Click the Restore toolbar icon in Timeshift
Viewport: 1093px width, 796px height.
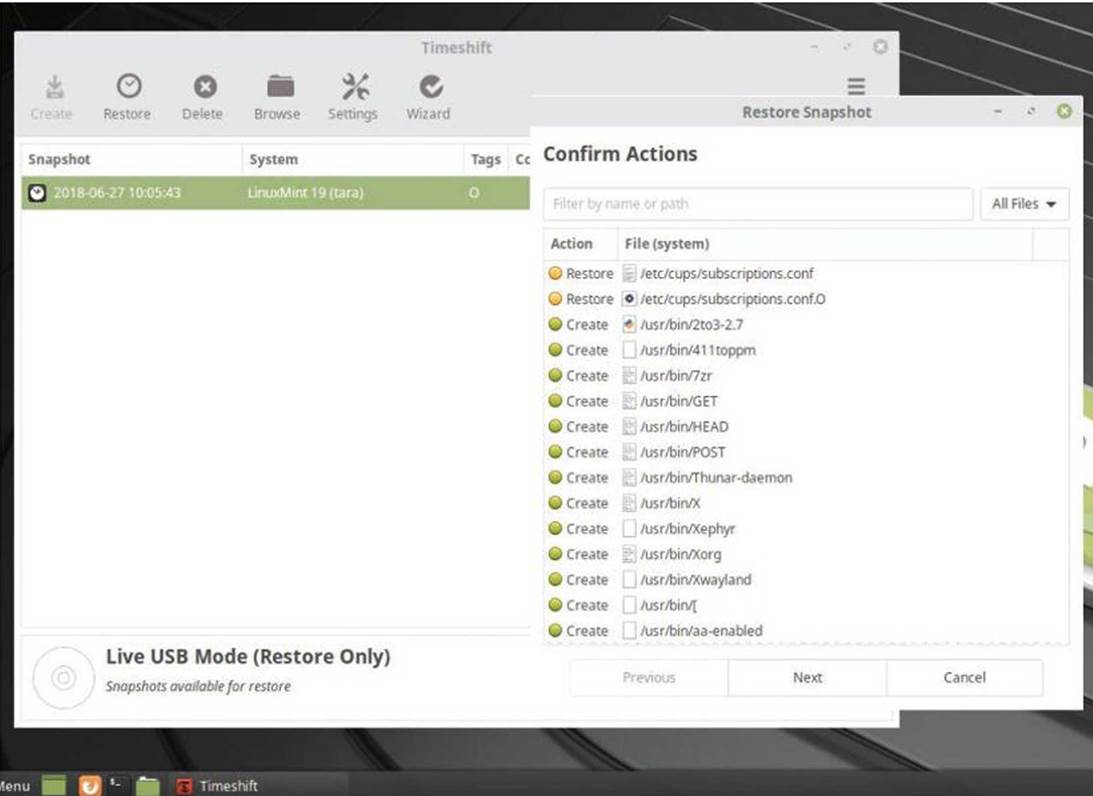pyautogui.click(x=129, y=86)
